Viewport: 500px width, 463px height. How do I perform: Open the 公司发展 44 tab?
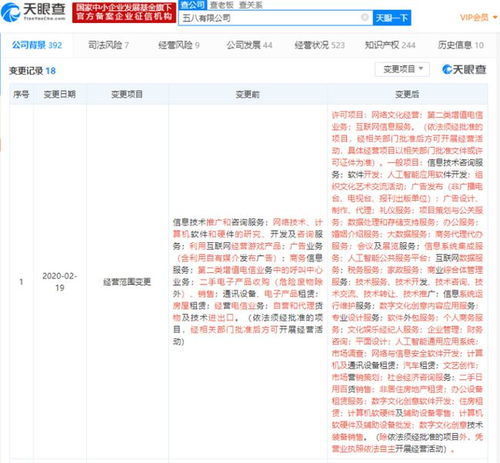pos(249,45)
